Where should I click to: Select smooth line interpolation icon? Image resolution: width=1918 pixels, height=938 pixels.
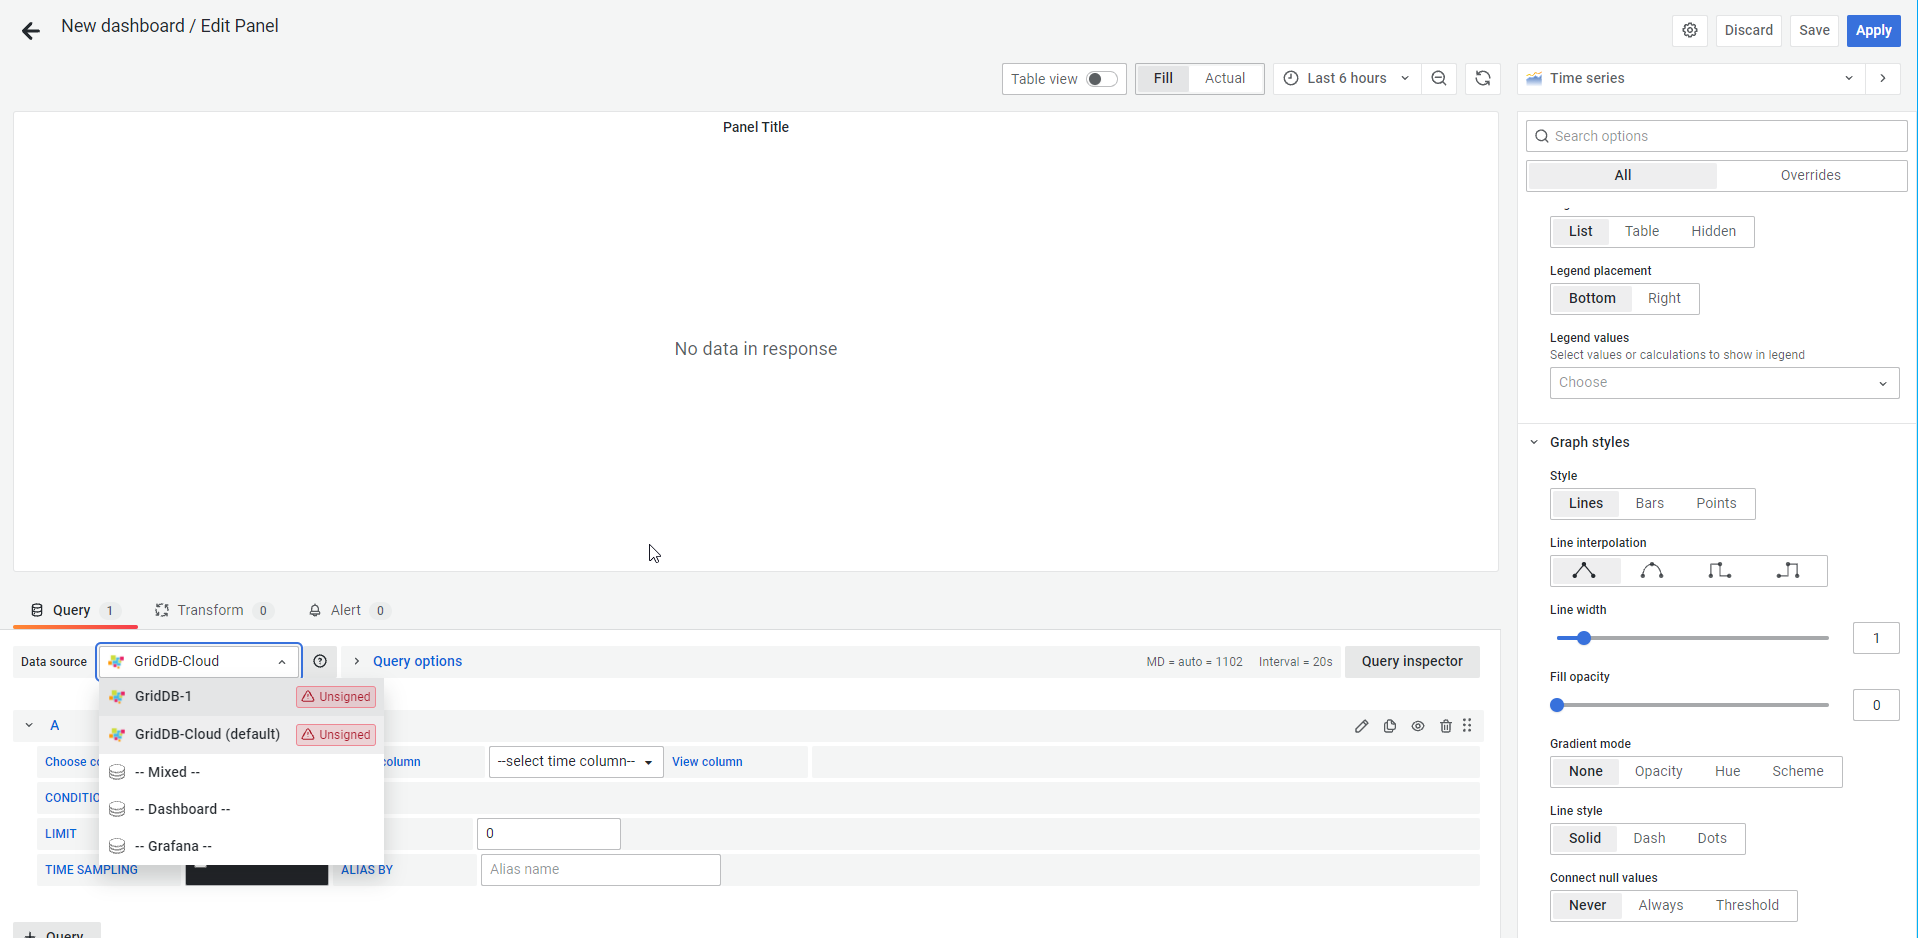click(1652, 571)
